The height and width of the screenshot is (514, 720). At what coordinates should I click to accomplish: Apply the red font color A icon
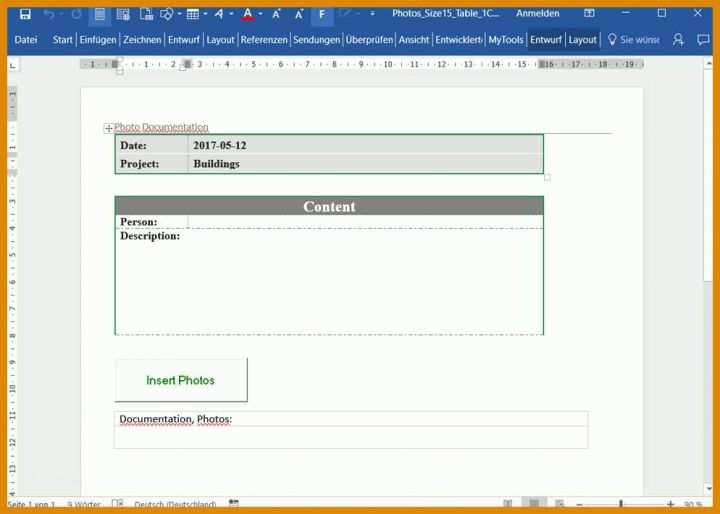coord(248,14)
